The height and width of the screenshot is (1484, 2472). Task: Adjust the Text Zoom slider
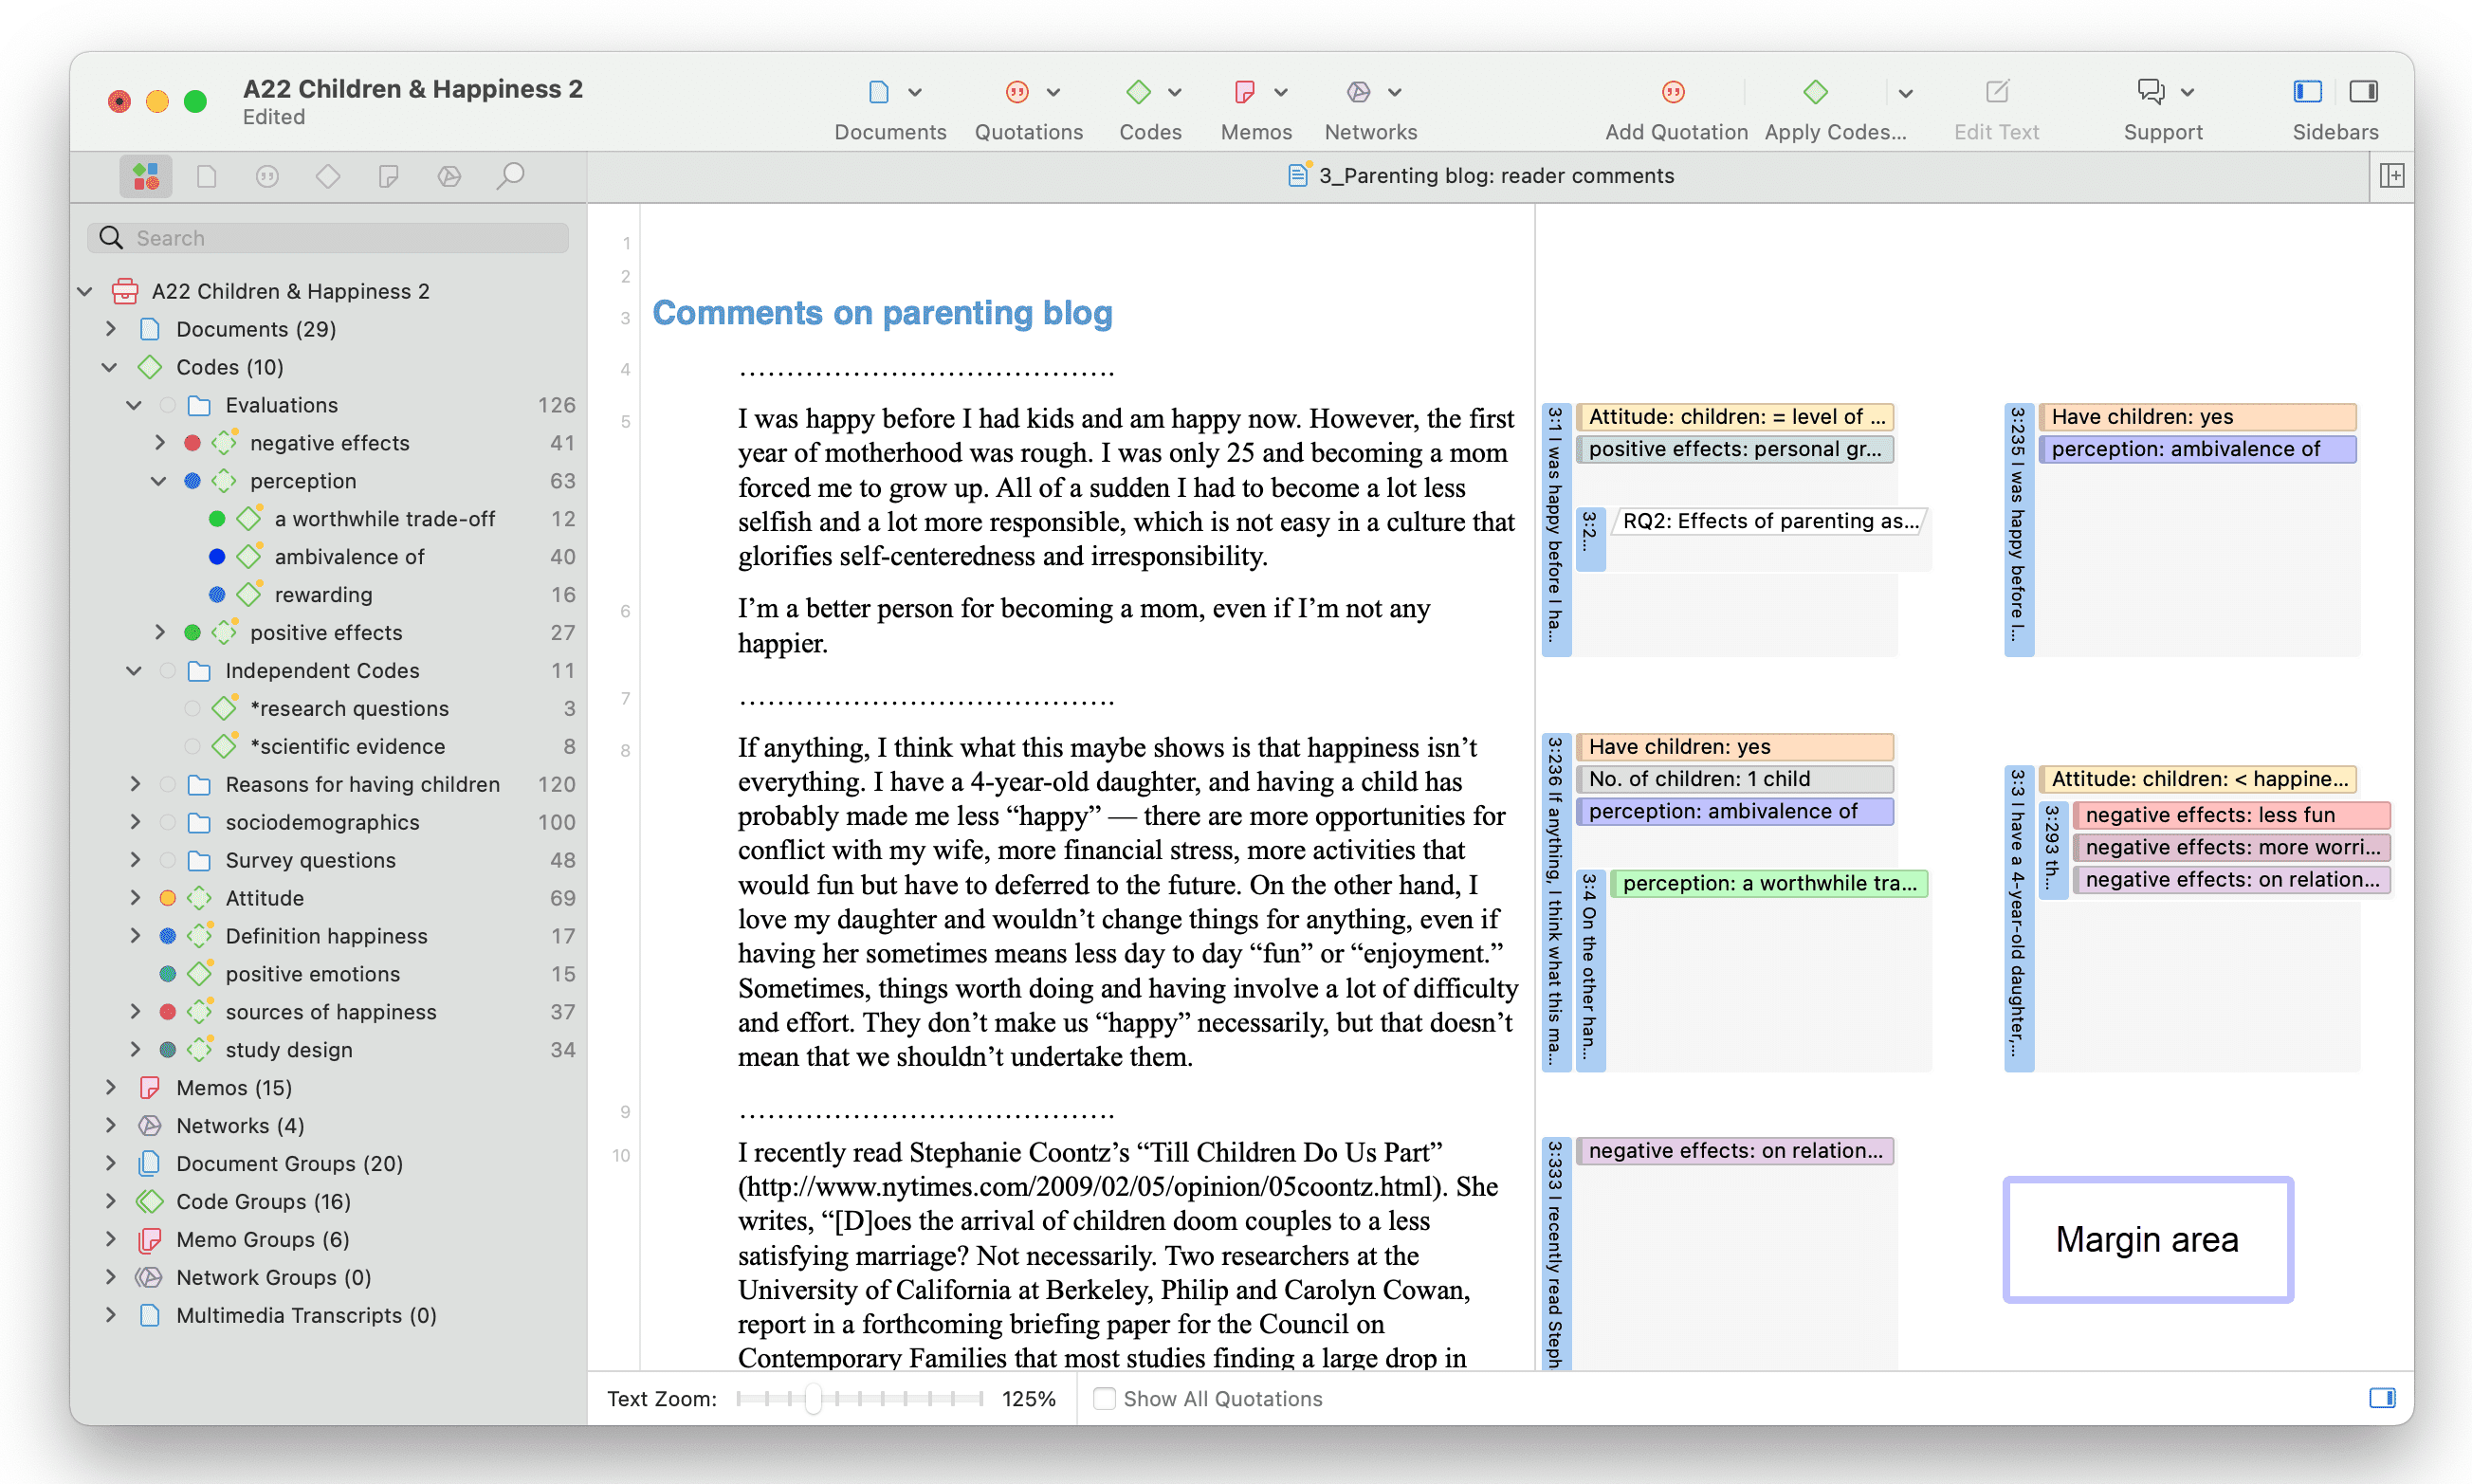click(813, 1398)
